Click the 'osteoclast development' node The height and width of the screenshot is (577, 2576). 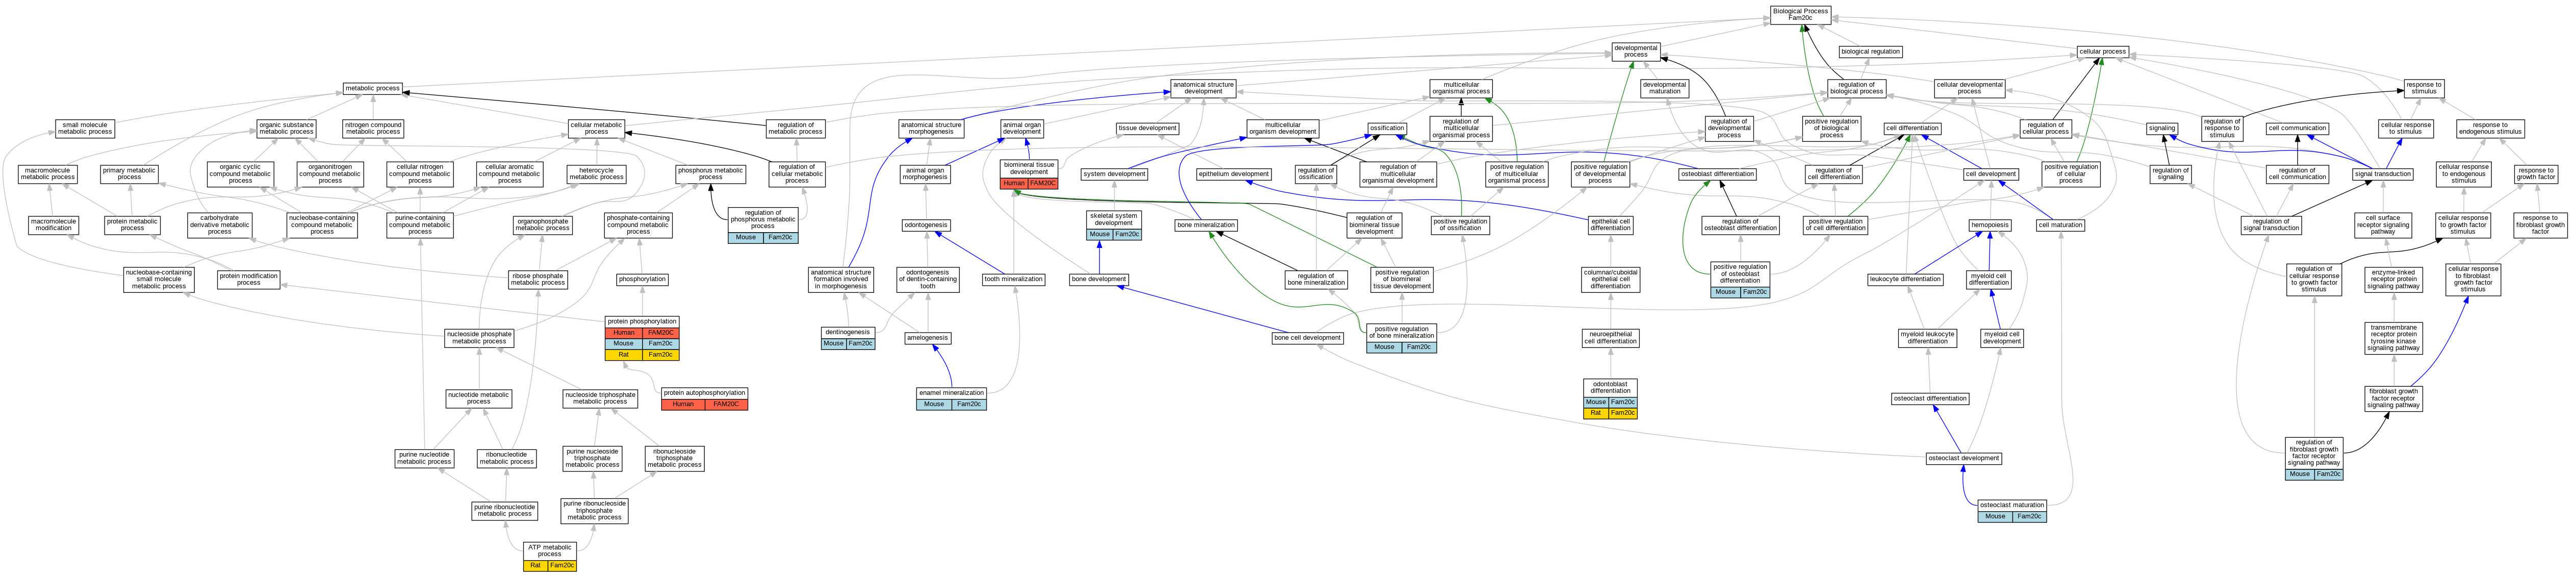click(x=1964, y=459)
